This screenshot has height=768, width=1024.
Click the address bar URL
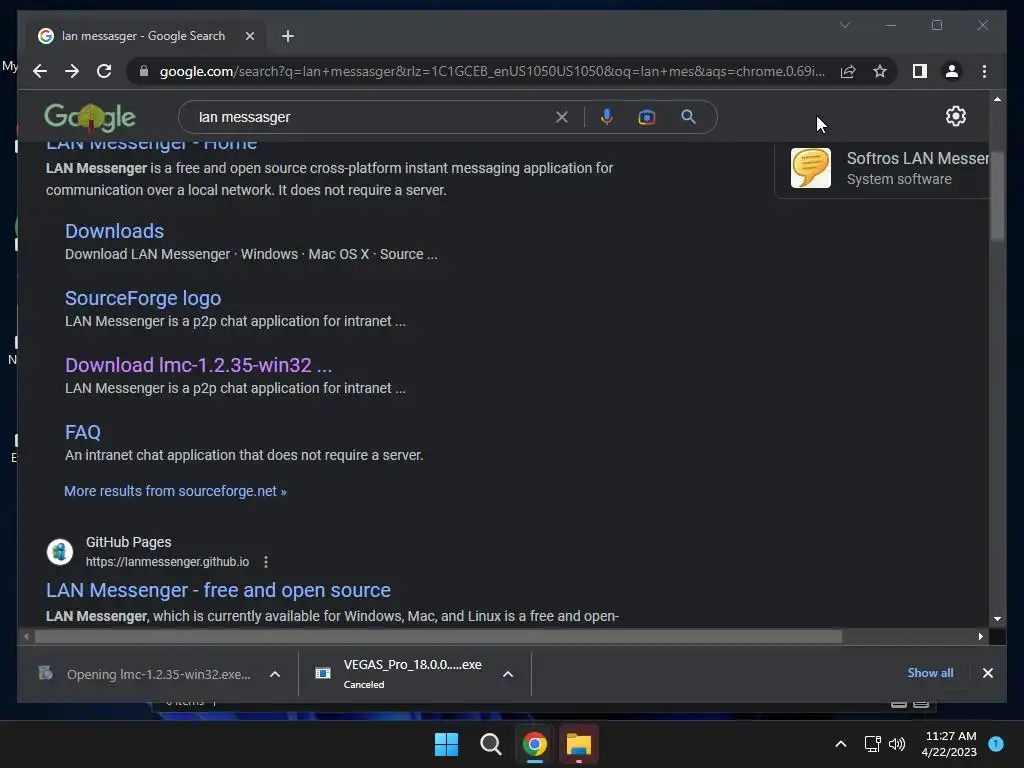[x=492, y=71]
